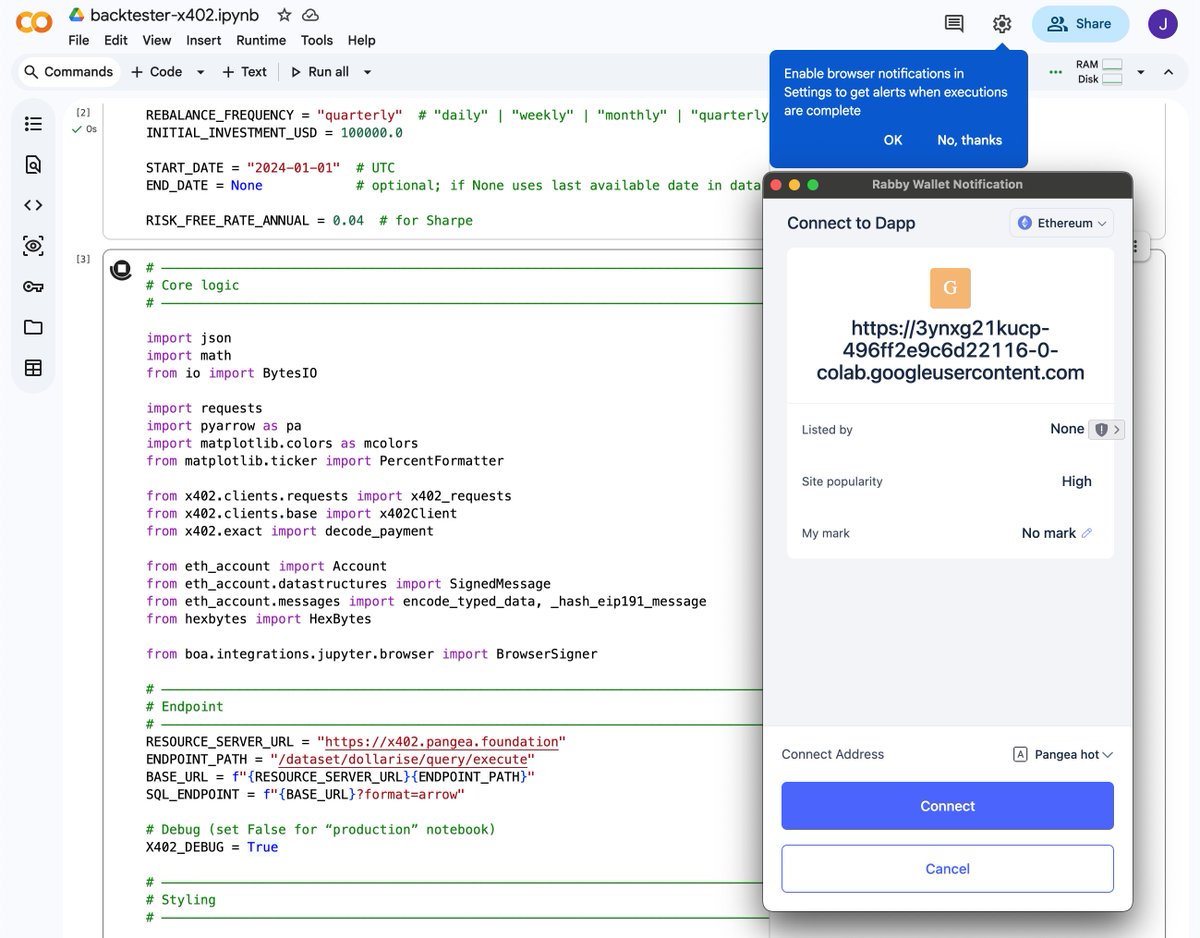The image size is (1200, 938).
Task: Open the Listed by shield details
Action: (x=1106, y=429)
